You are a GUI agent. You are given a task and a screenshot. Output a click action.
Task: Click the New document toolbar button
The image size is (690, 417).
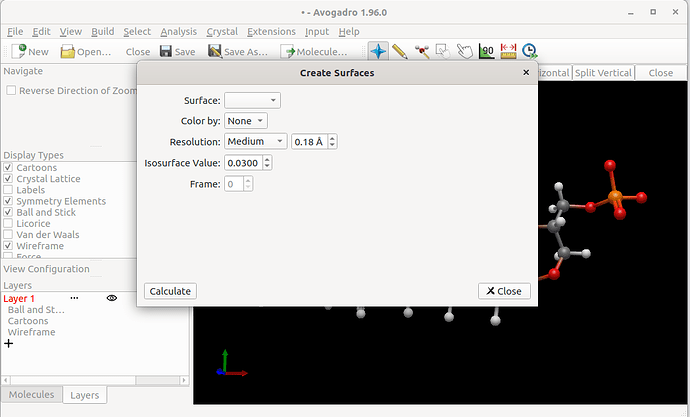(29, 51)
